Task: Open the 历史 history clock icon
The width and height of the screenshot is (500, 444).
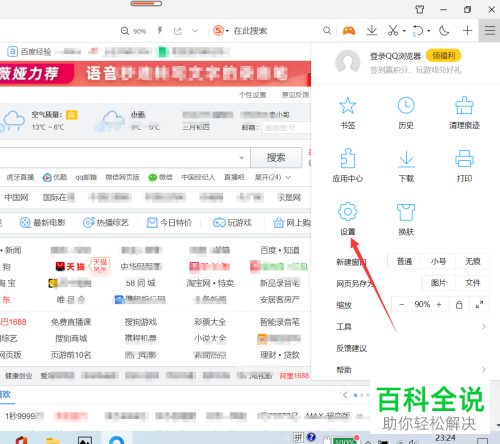Action: 406,106
